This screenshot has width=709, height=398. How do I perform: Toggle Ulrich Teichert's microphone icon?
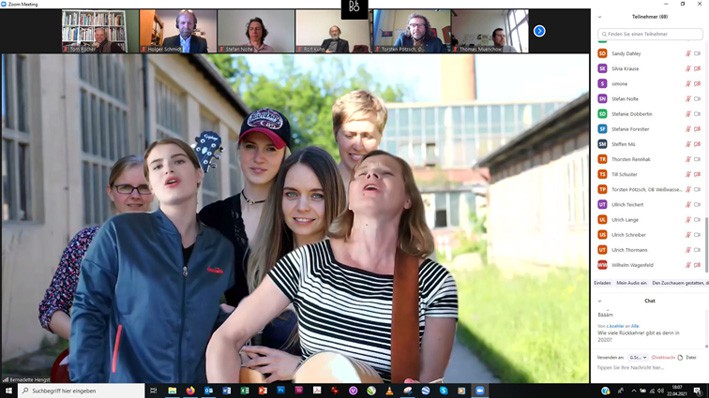point(688,204)
